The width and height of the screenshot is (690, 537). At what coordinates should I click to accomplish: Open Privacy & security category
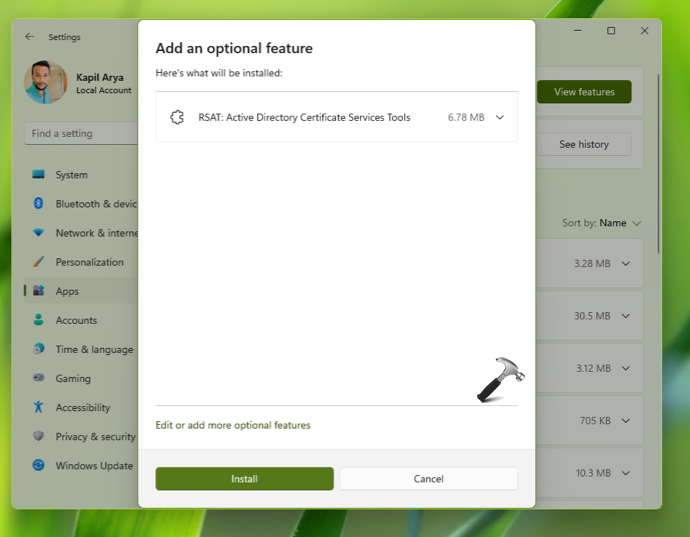pos(81,436)
